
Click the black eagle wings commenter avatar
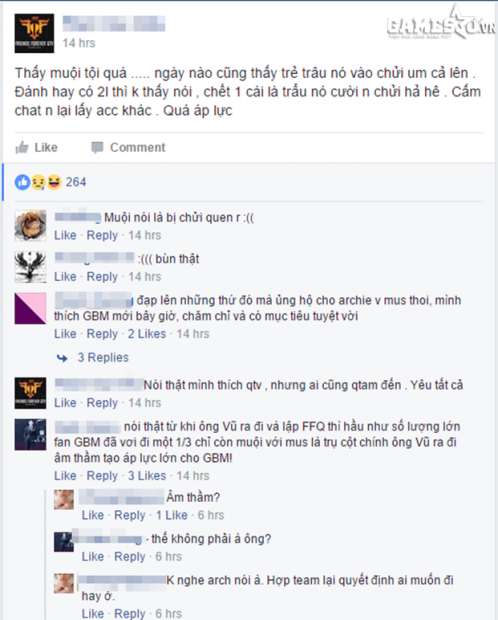tap(30, 267)
